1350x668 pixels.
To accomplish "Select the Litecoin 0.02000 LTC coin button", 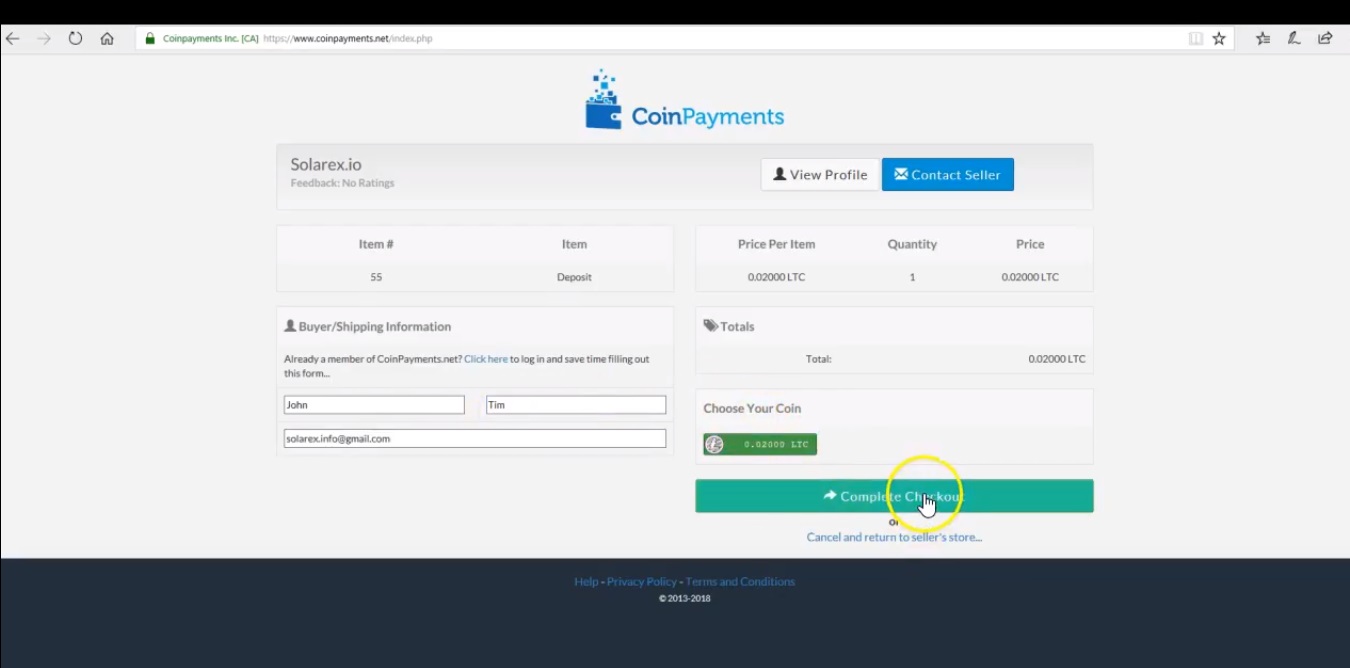I will [760, 444].
